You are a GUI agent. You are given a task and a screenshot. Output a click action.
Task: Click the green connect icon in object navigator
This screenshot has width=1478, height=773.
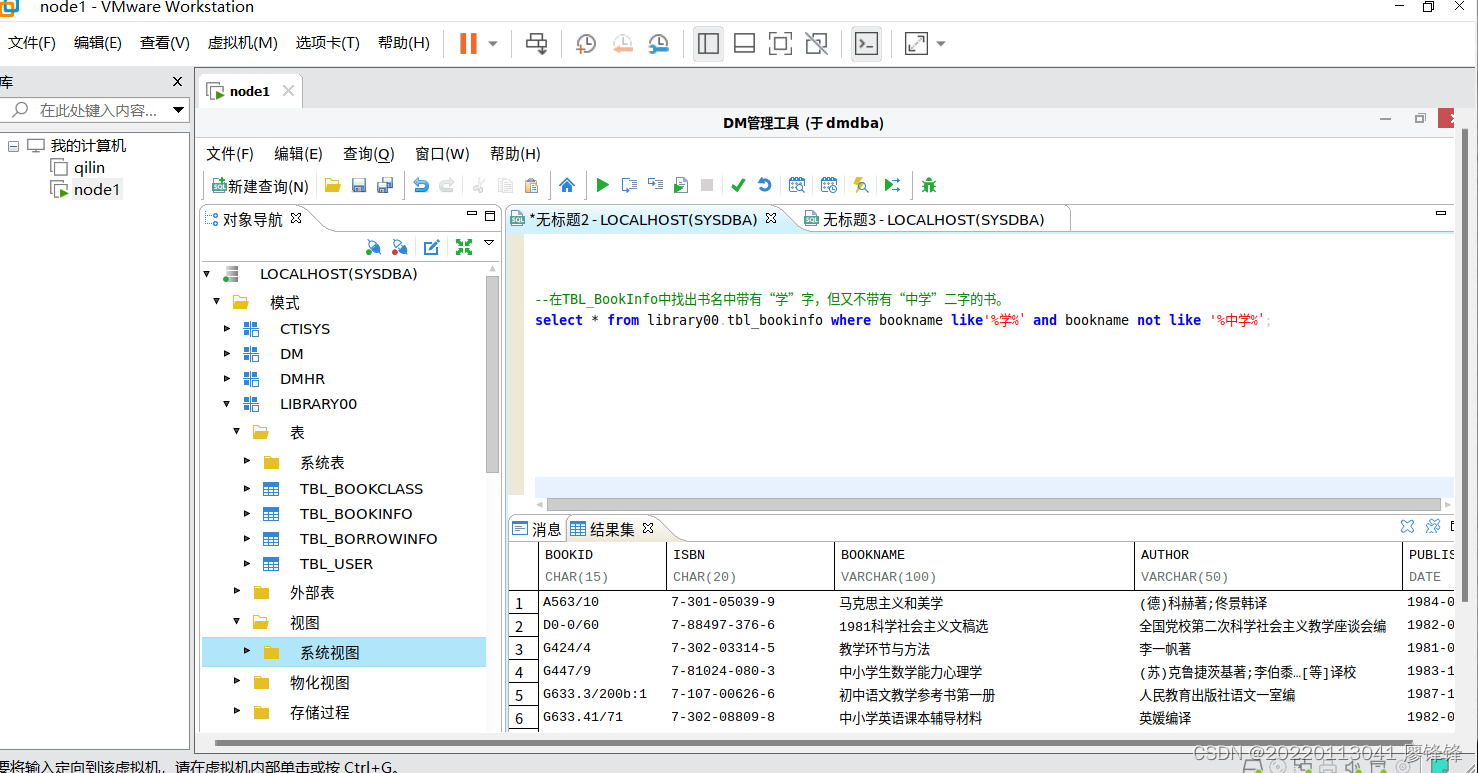[373, 247]
